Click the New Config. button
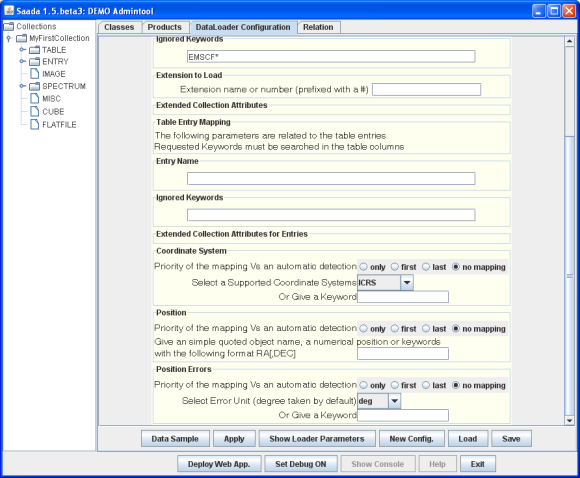The width and height of the screenshot is (580, 478). (411, 439)
